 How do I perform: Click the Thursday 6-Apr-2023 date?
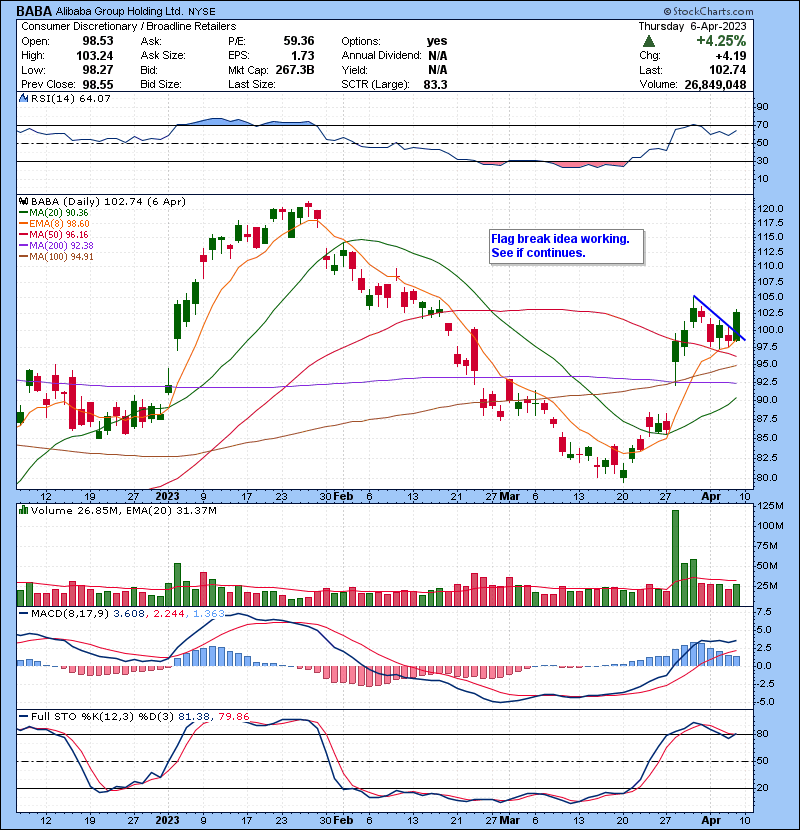693,26
